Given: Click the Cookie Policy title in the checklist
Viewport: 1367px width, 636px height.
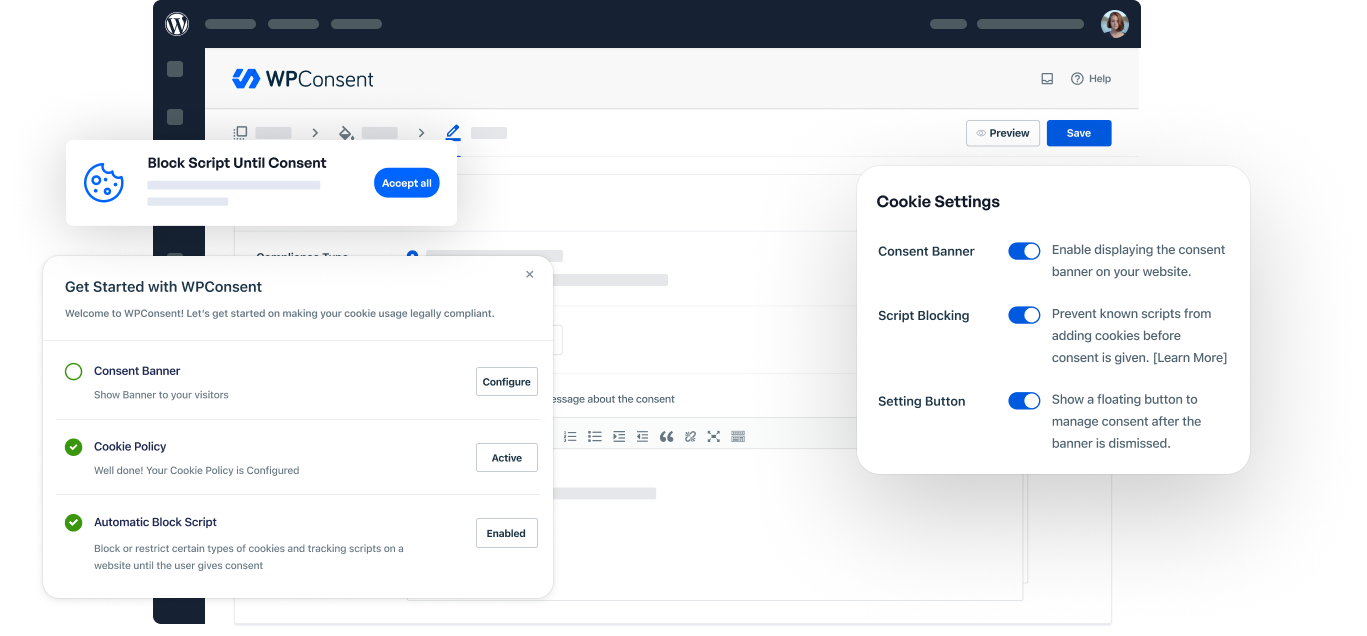Looking at the screenshot, I should click(x=130, y=447).
